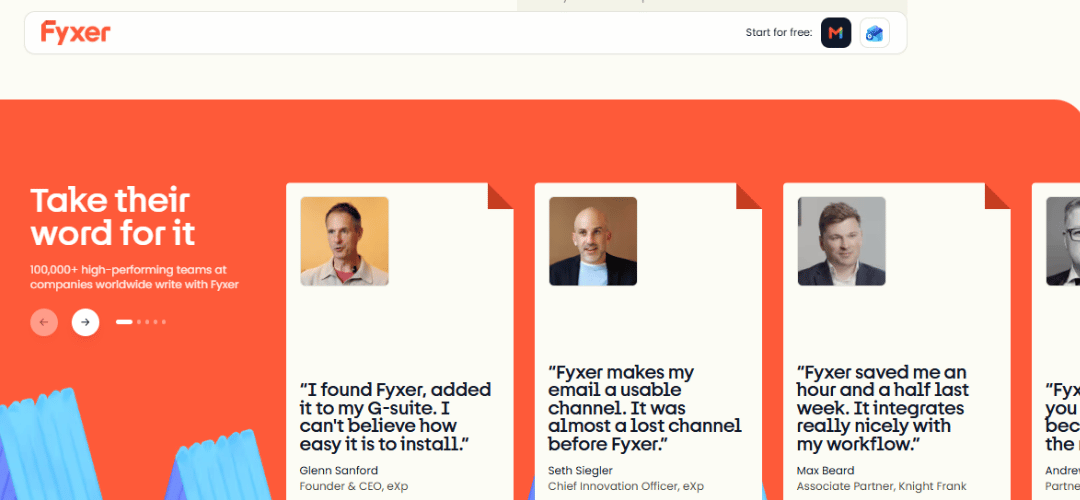Screen dimensions: 1080x500
Task: Click quote "Fyxer saved me an hour and a half"
Action: 883,408
